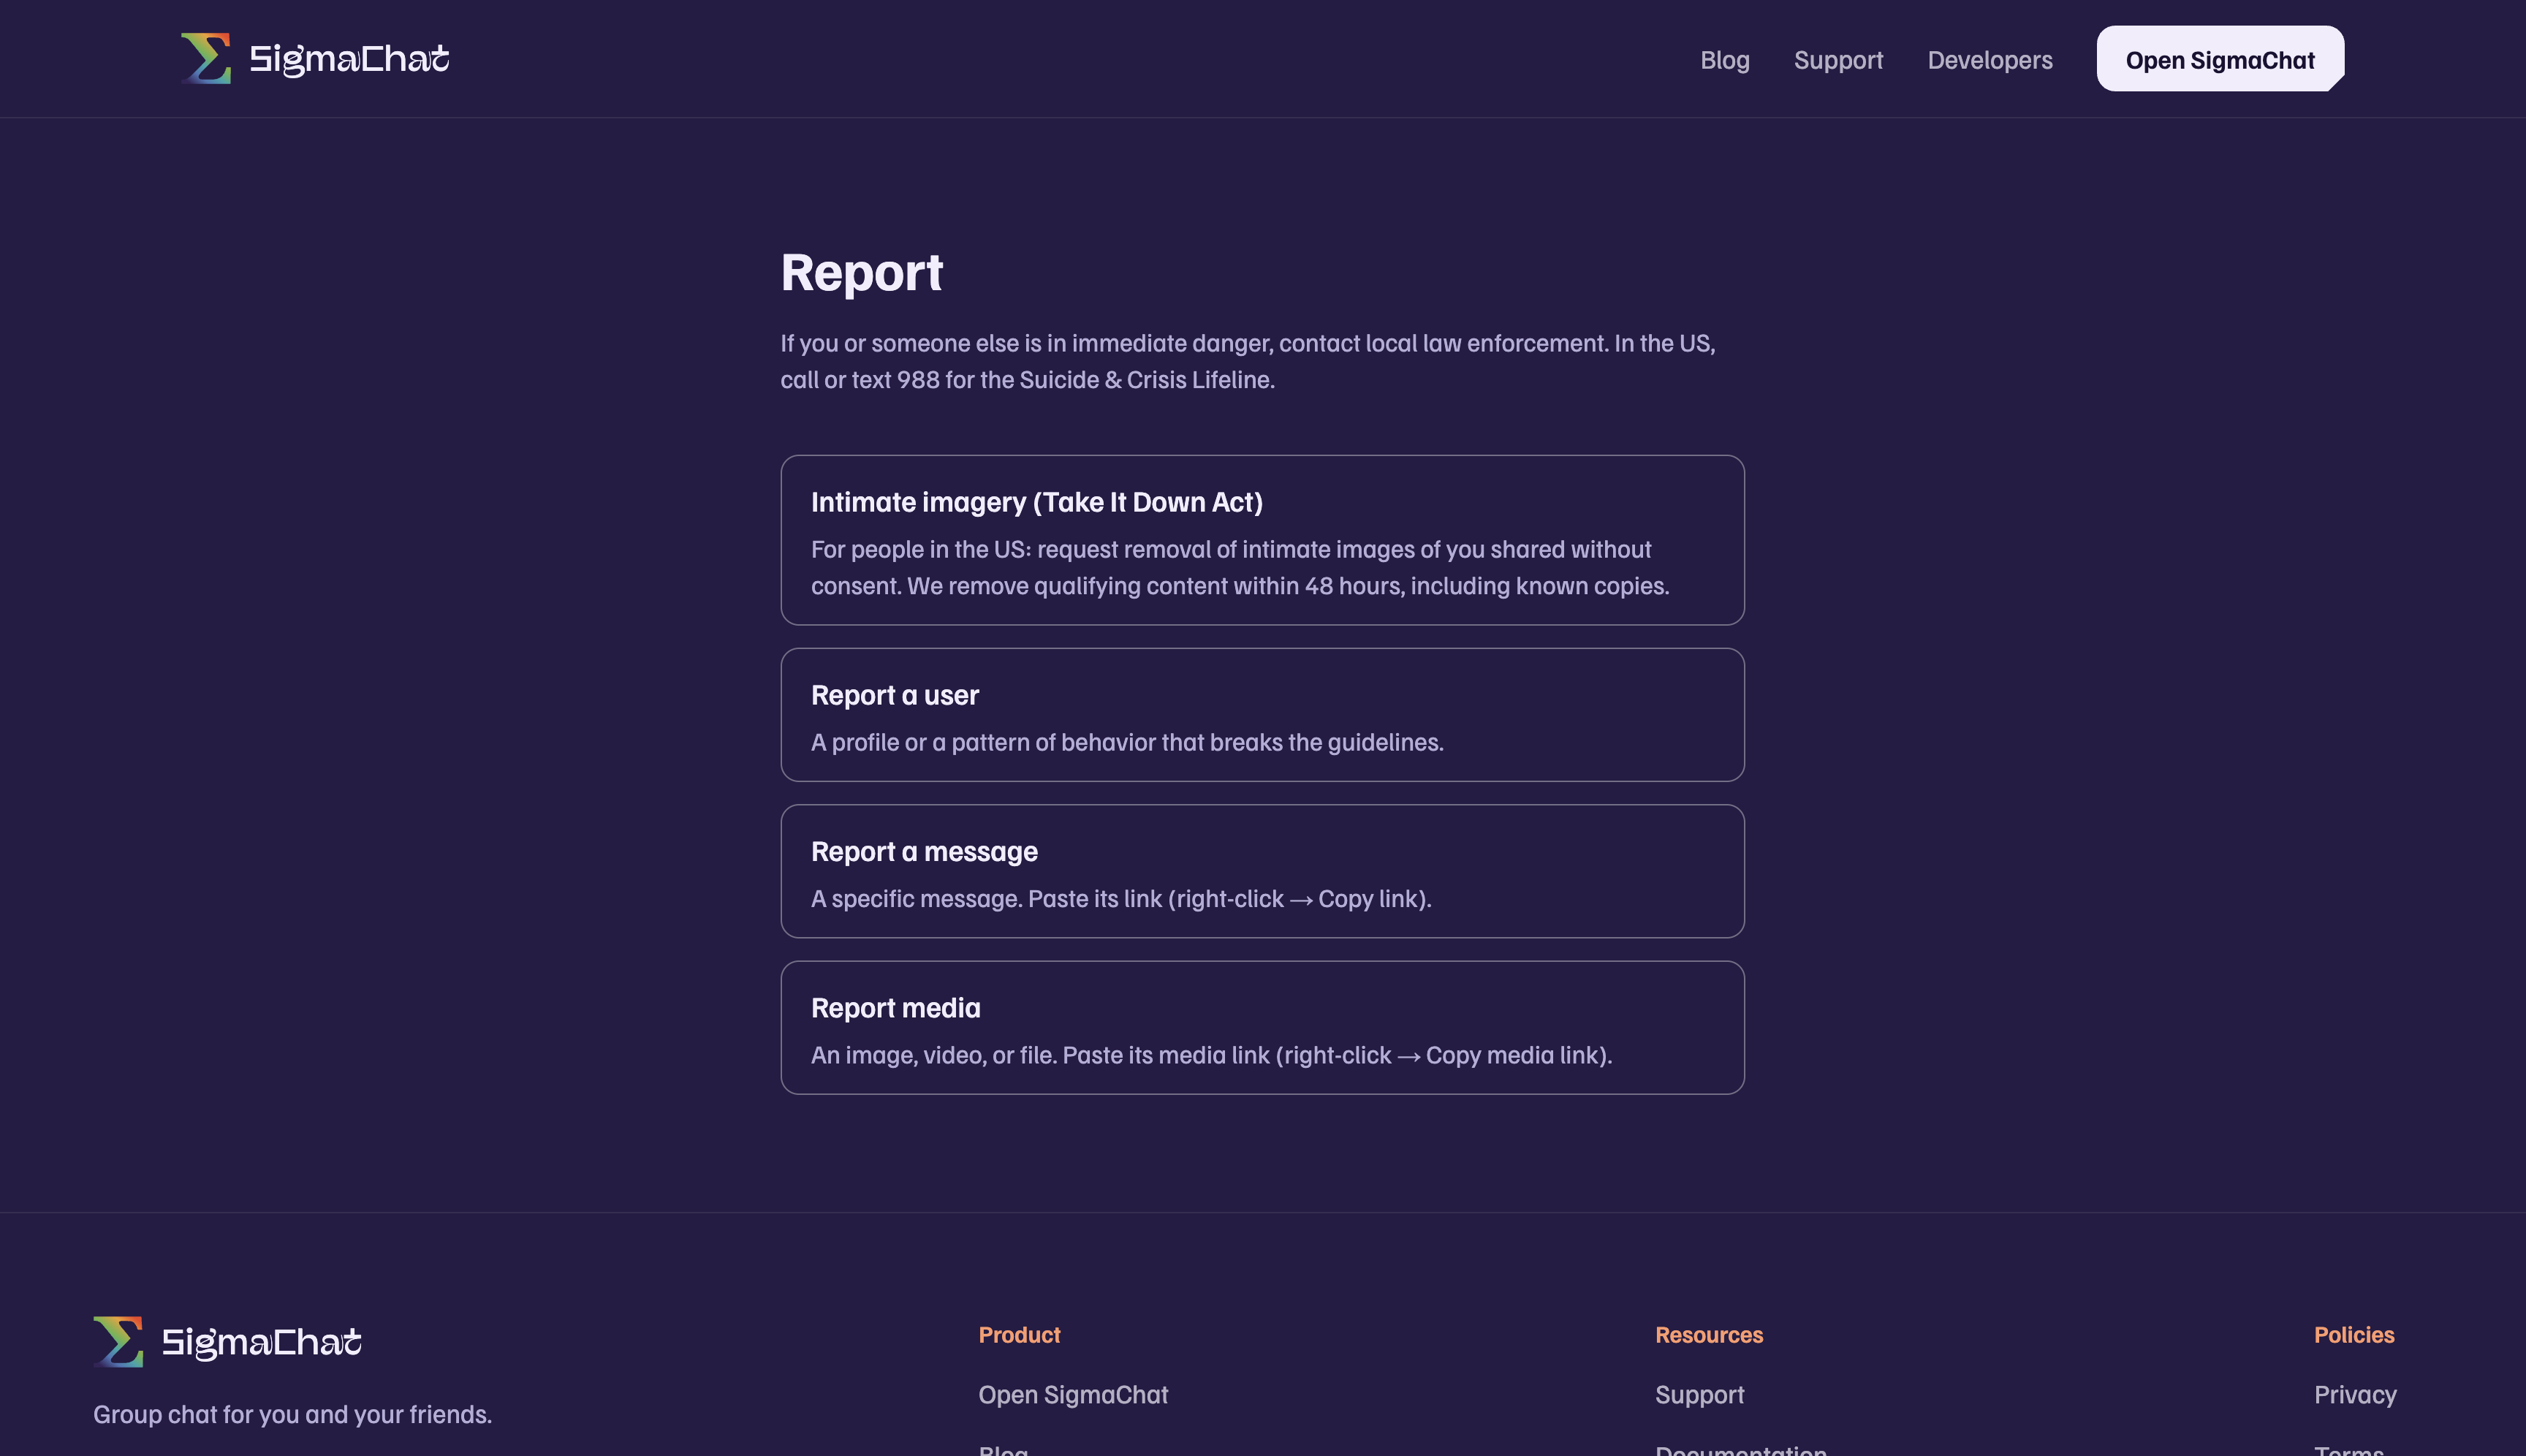
Task: Open Privacy under Policies in footer
Action: coord(2355,1395)
